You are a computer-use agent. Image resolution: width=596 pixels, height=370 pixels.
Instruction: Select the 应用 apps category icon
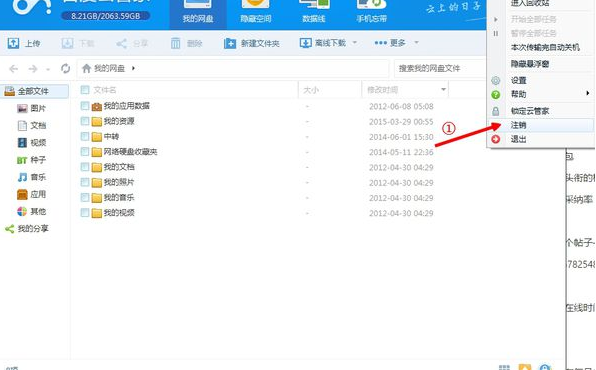(22, 194)
